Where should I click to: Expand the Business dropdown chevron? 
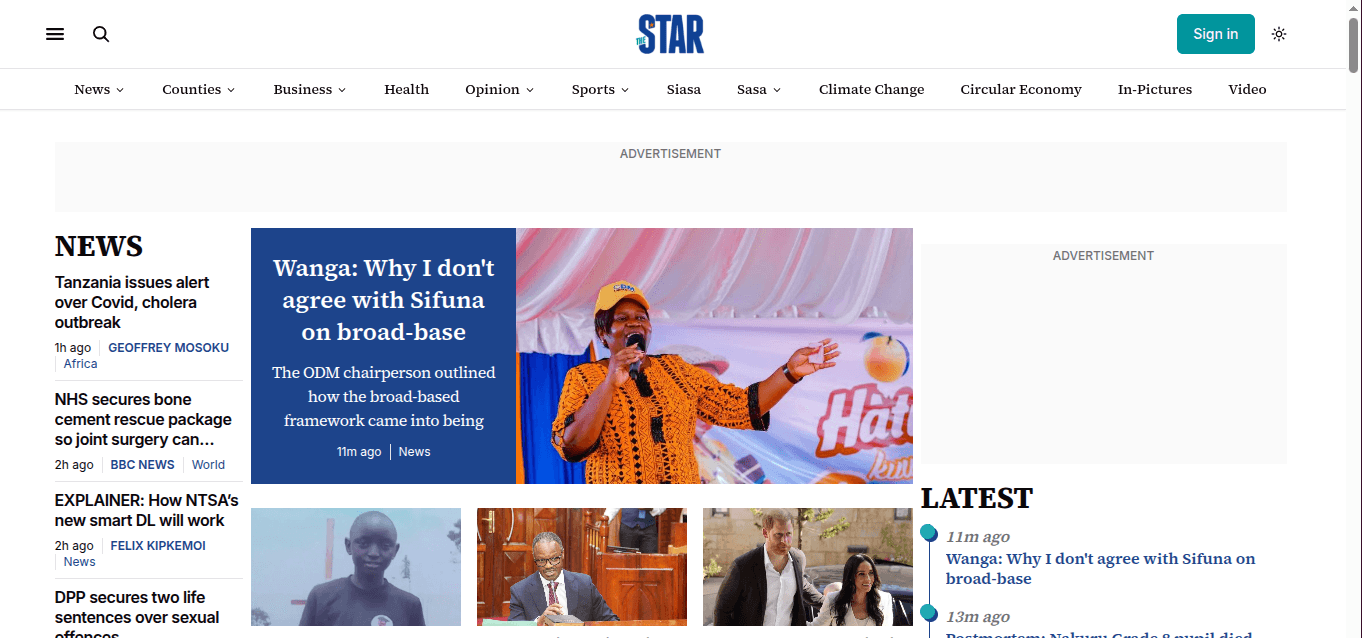(x=342, y=90)
